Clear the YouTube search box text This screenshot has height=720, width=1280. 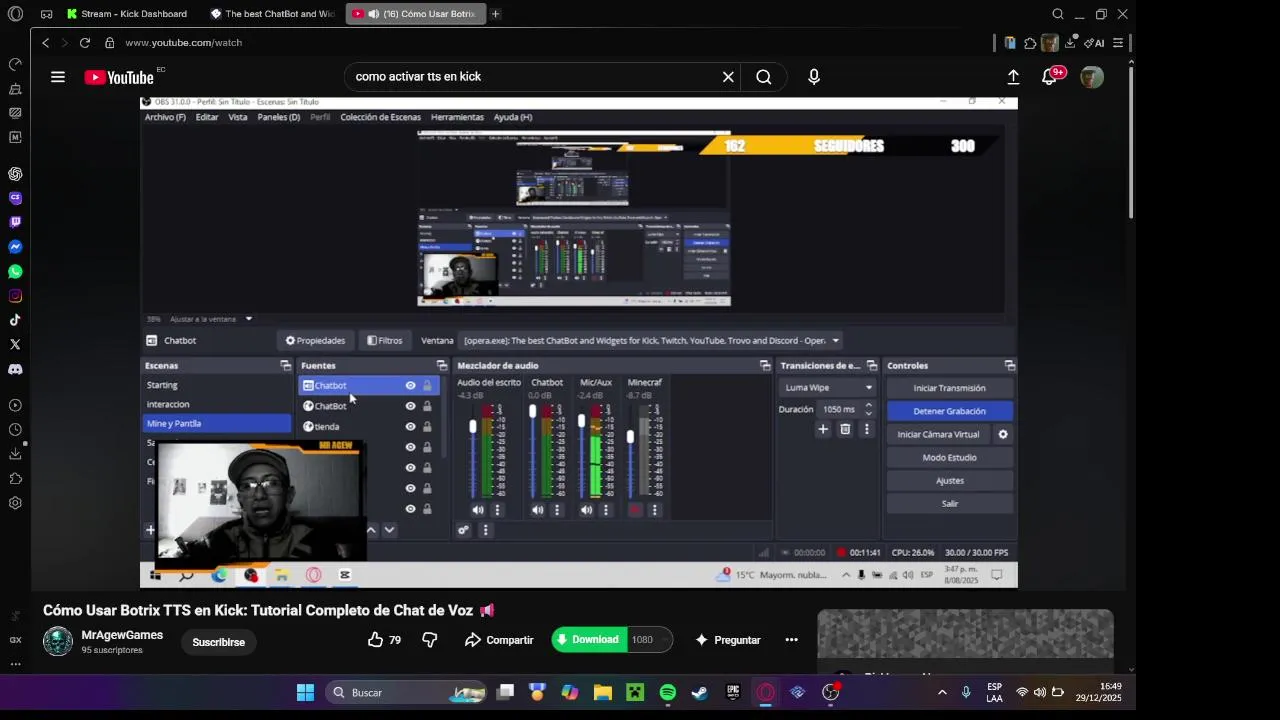[728, 77]
